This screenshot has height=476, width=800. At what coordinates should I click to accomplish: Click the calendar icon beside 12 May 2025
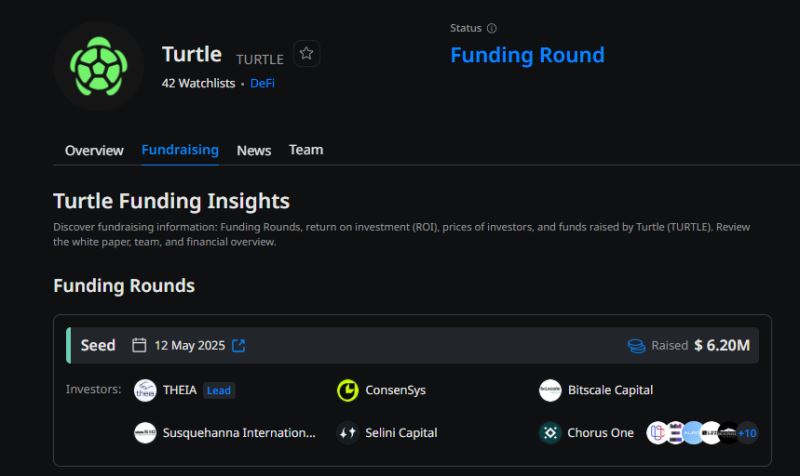pyautogui.click(x=140, y=346)
